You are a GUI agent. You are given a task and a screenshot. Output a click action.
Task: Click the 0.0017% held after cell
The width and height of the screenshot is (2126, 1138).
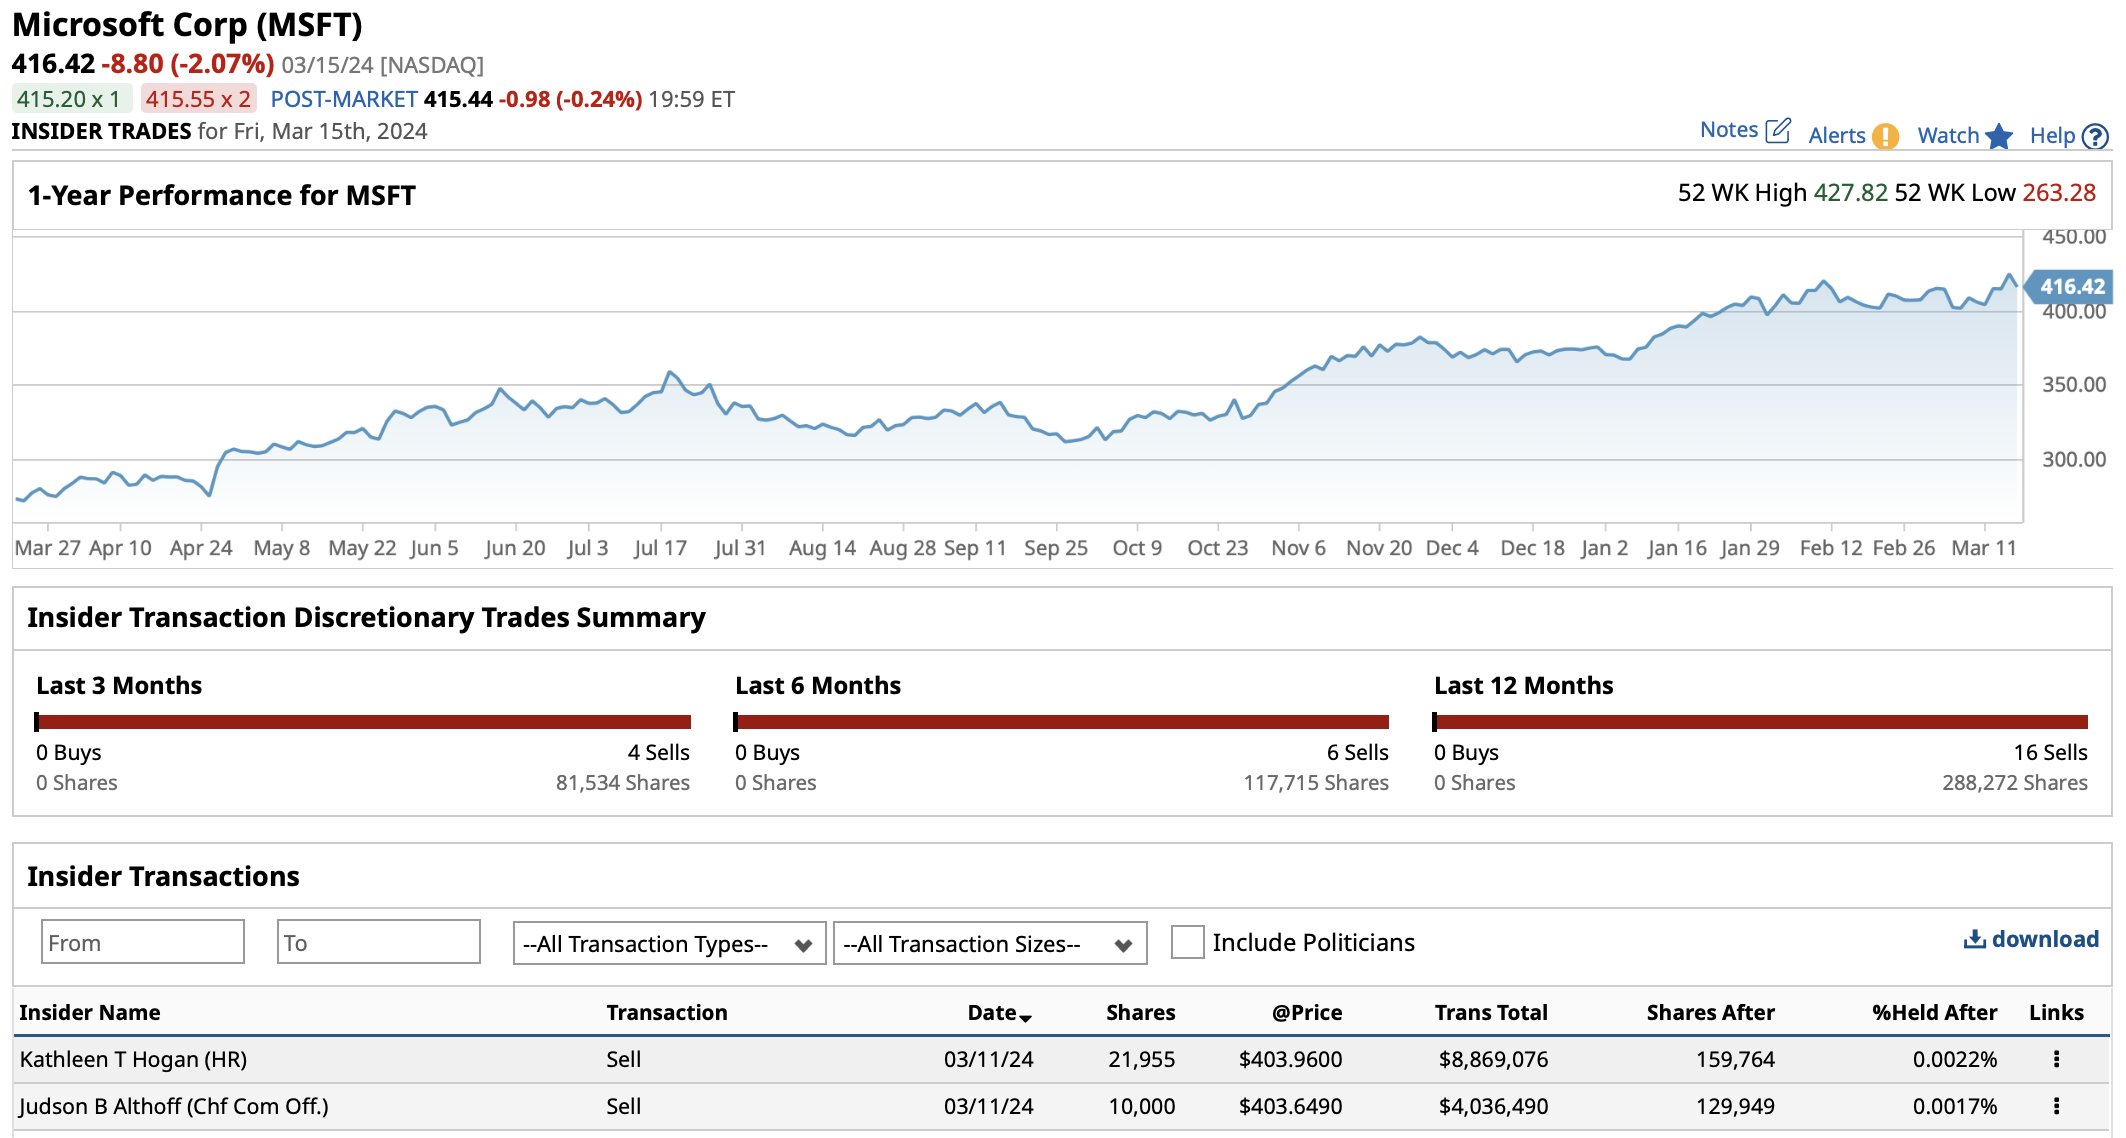[1955, 1106]
